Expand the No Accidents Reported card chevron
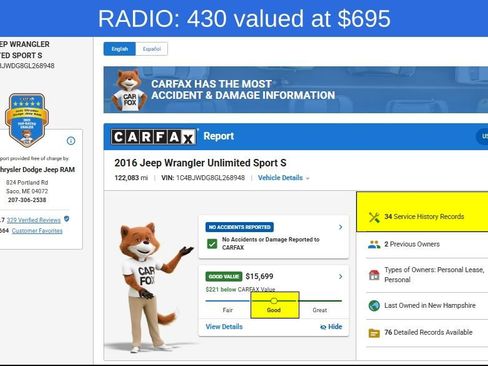Image resolution: width=488 pixels, height=366 pixels. click(x=340, y=227)
